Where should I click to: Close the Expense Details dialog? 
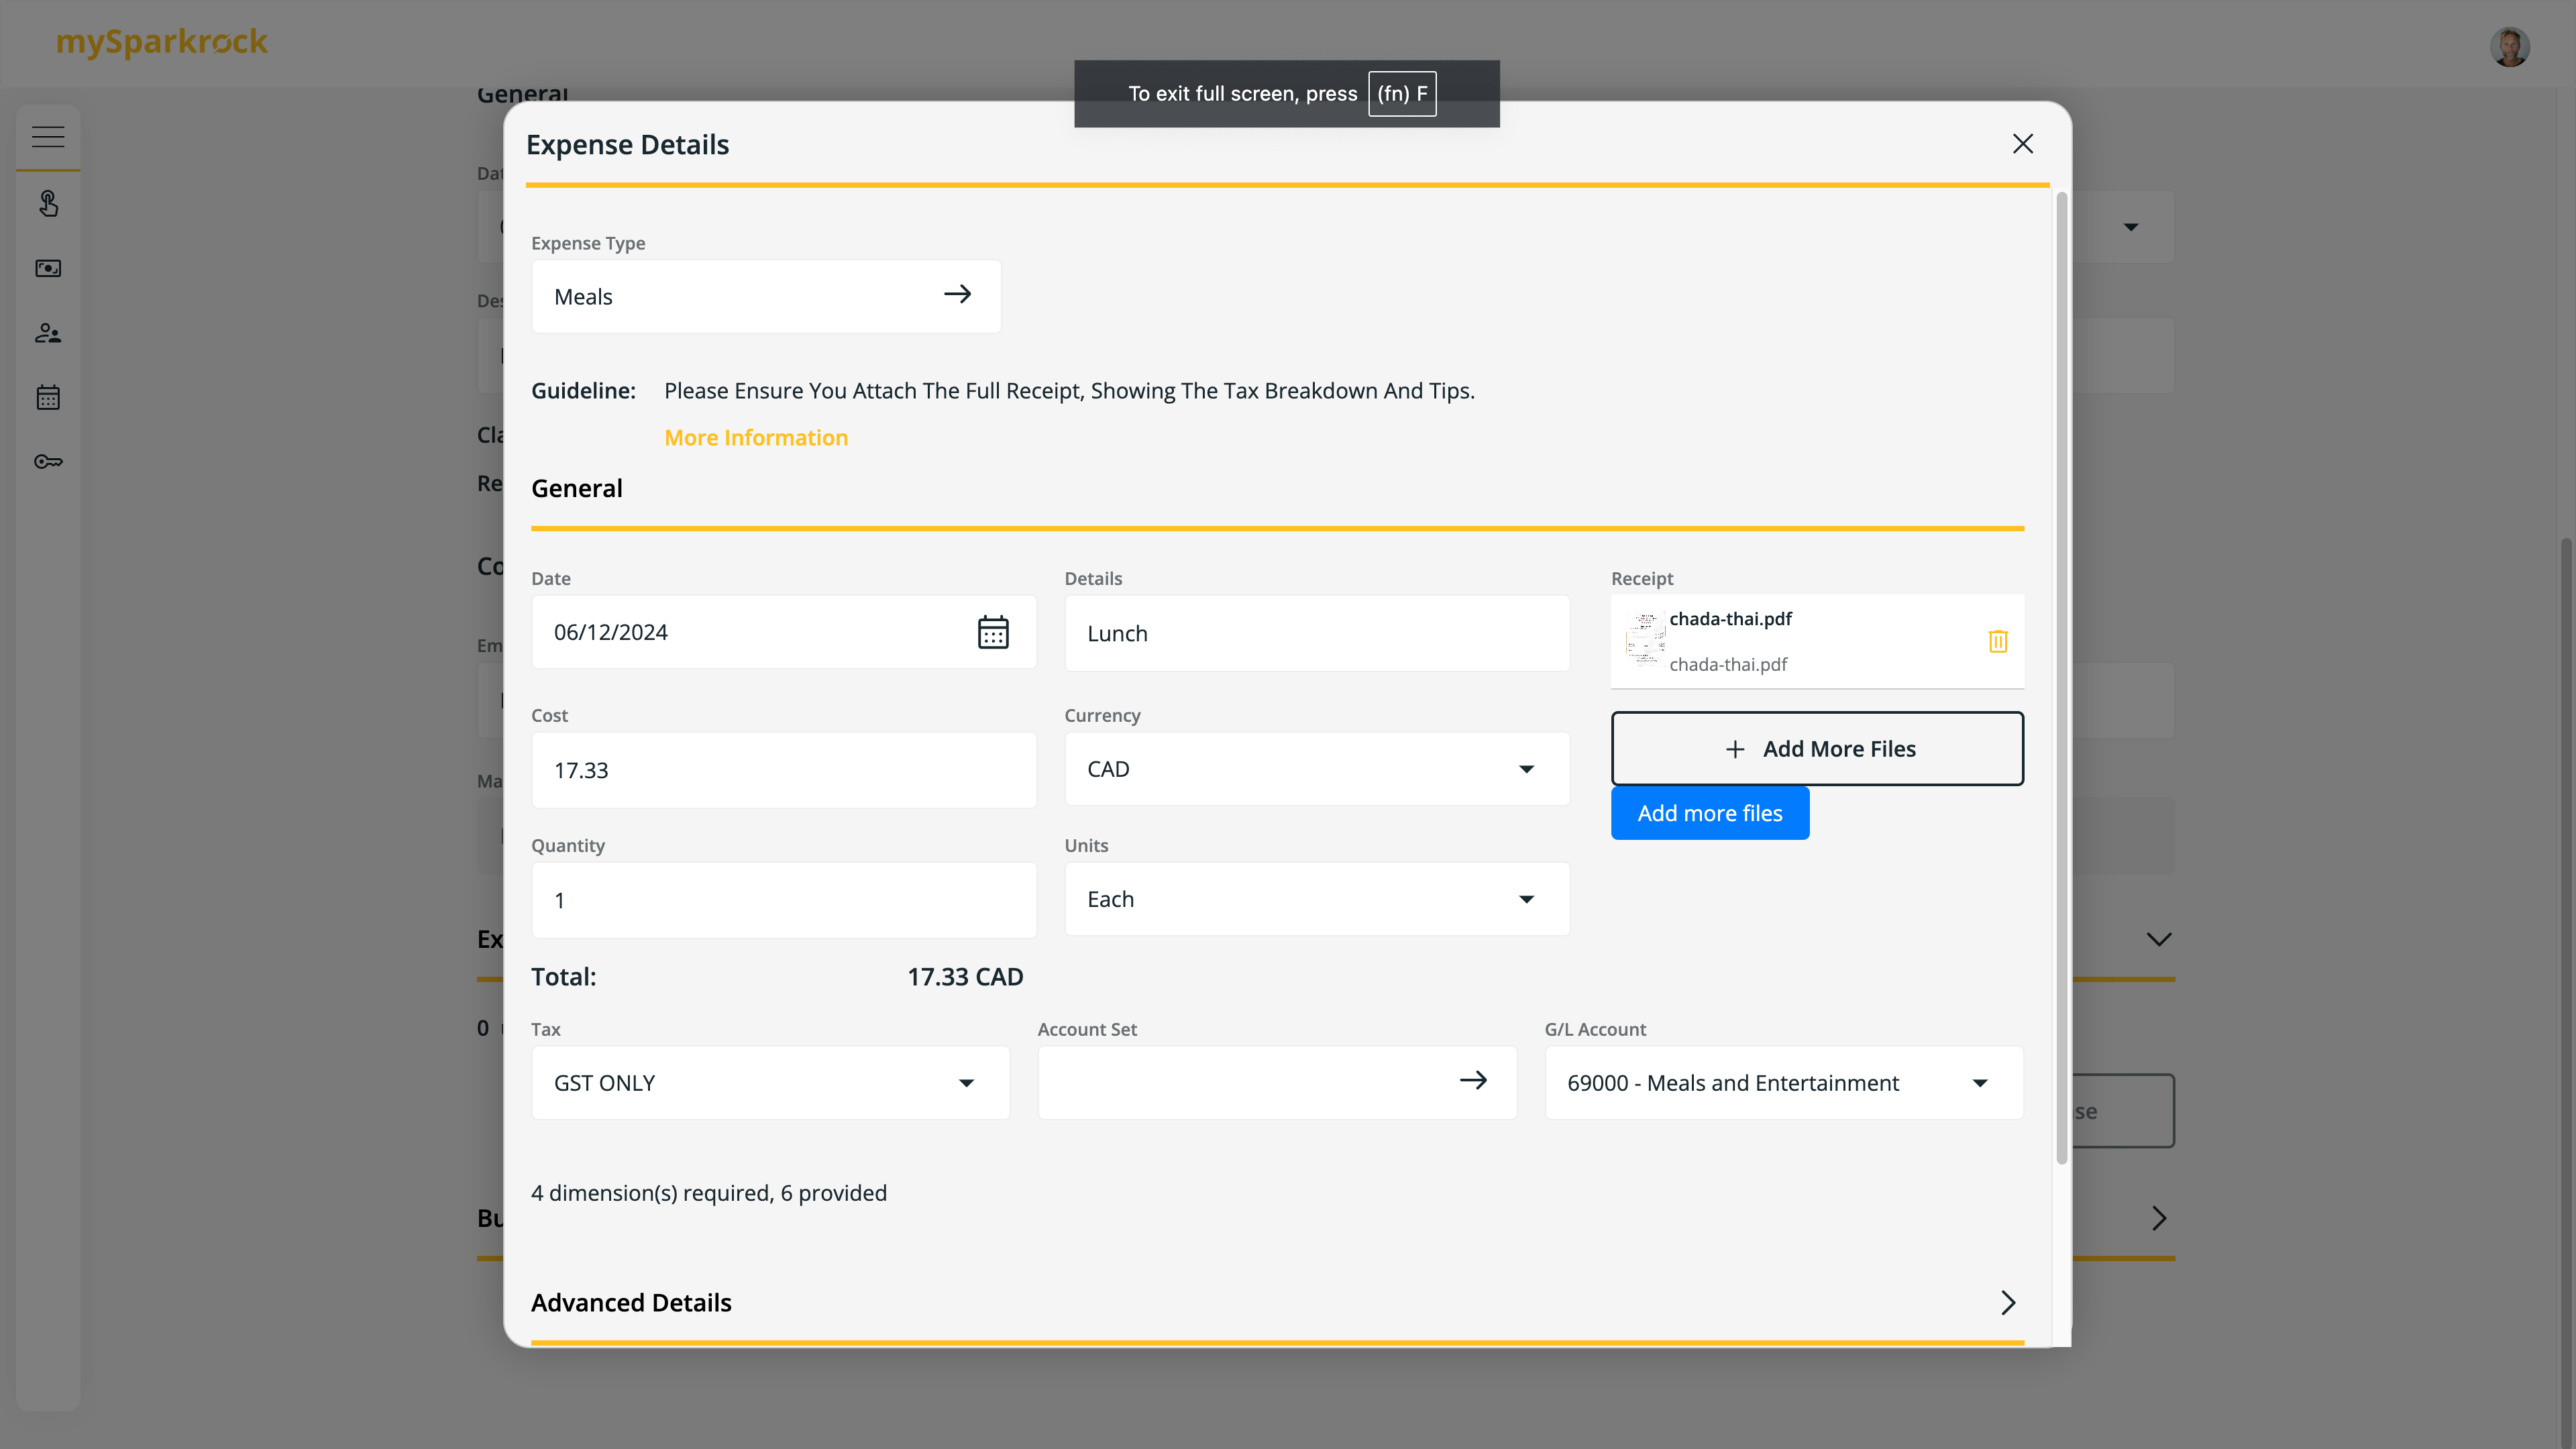coord(2022,144)
